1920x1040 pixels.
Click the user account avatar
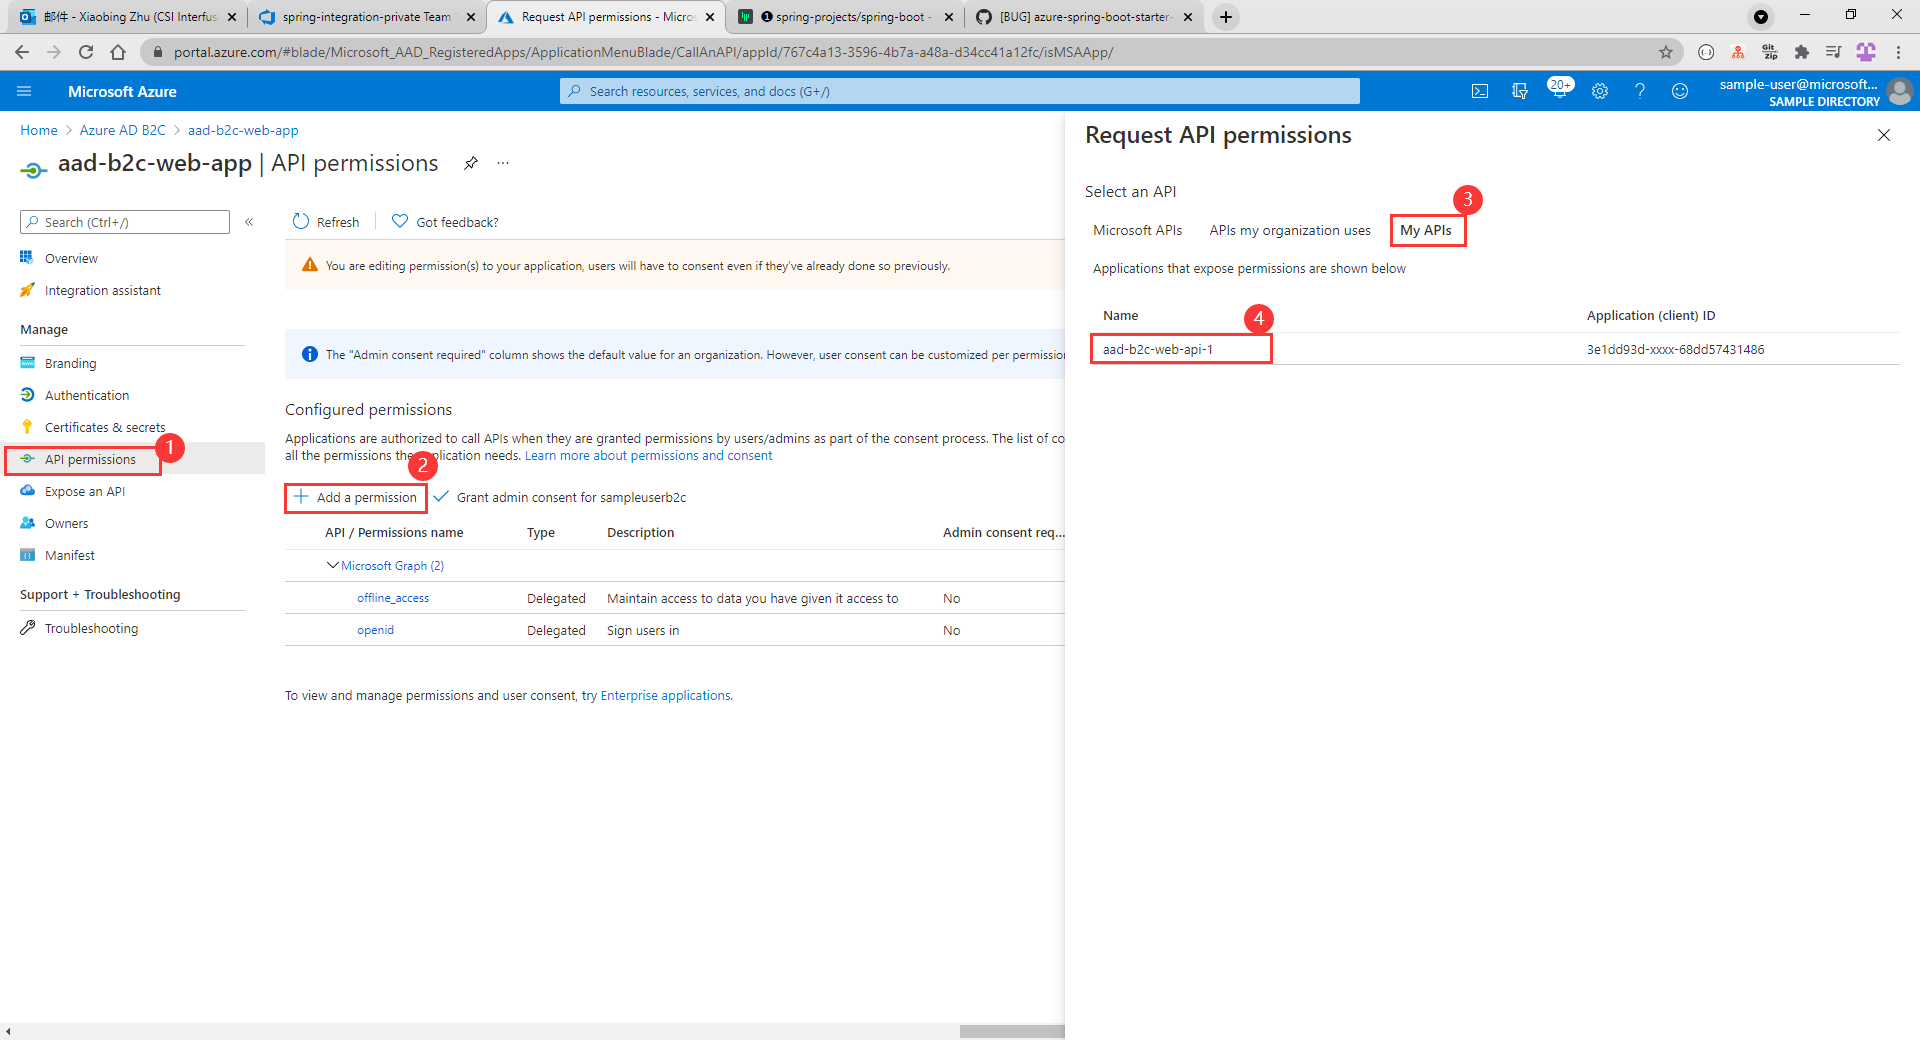pos(1899,92)
